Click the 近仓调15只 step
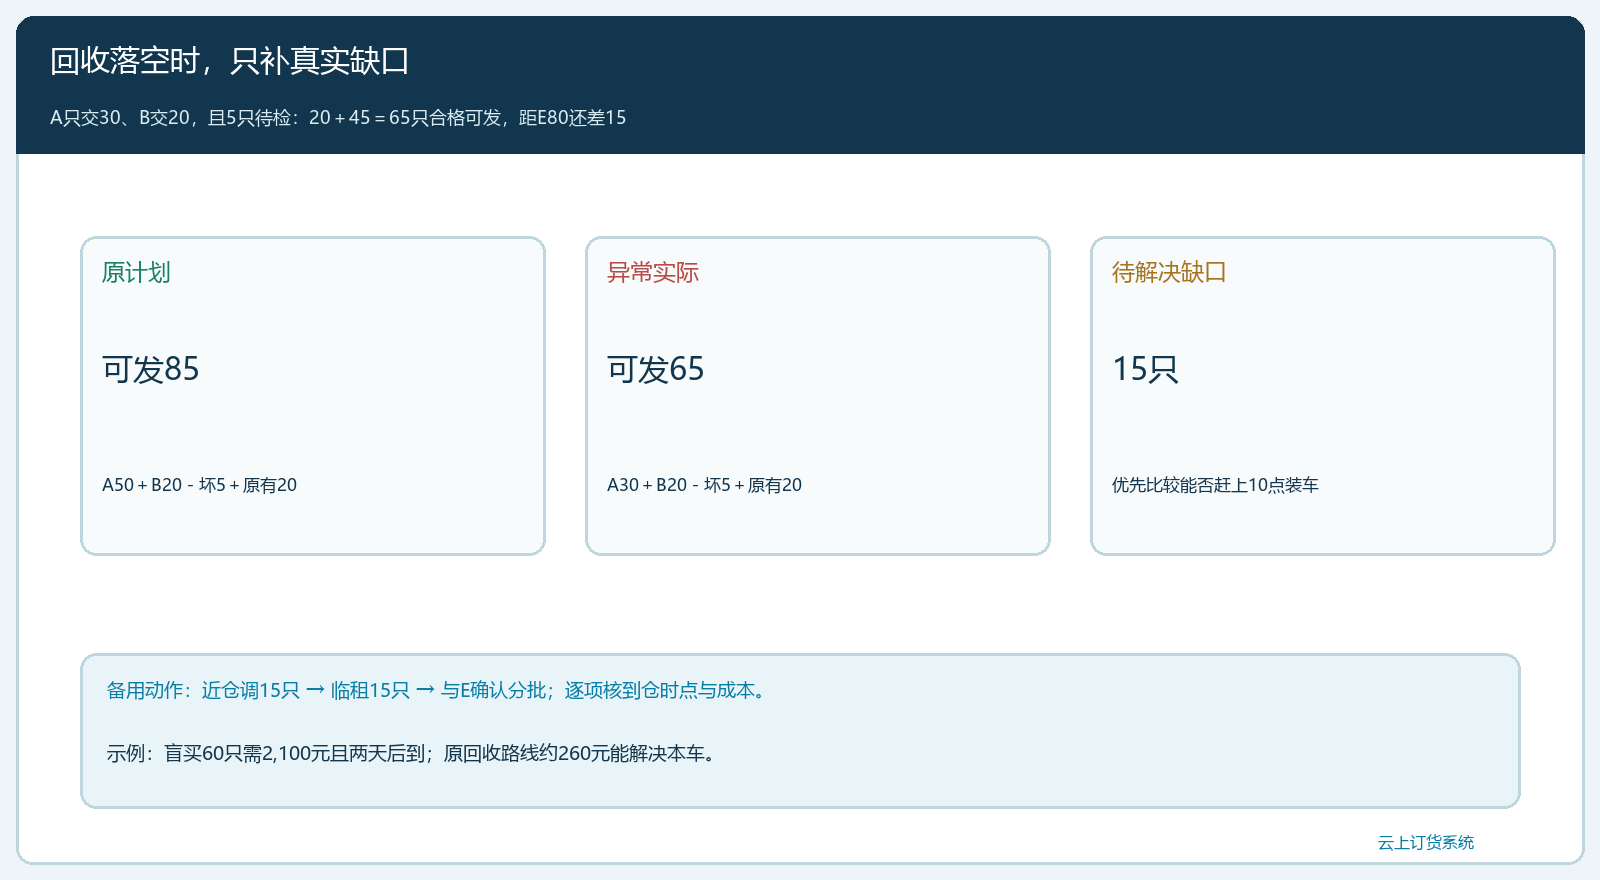This screenshot has height=880, width=1600. [x=251, y=690]
